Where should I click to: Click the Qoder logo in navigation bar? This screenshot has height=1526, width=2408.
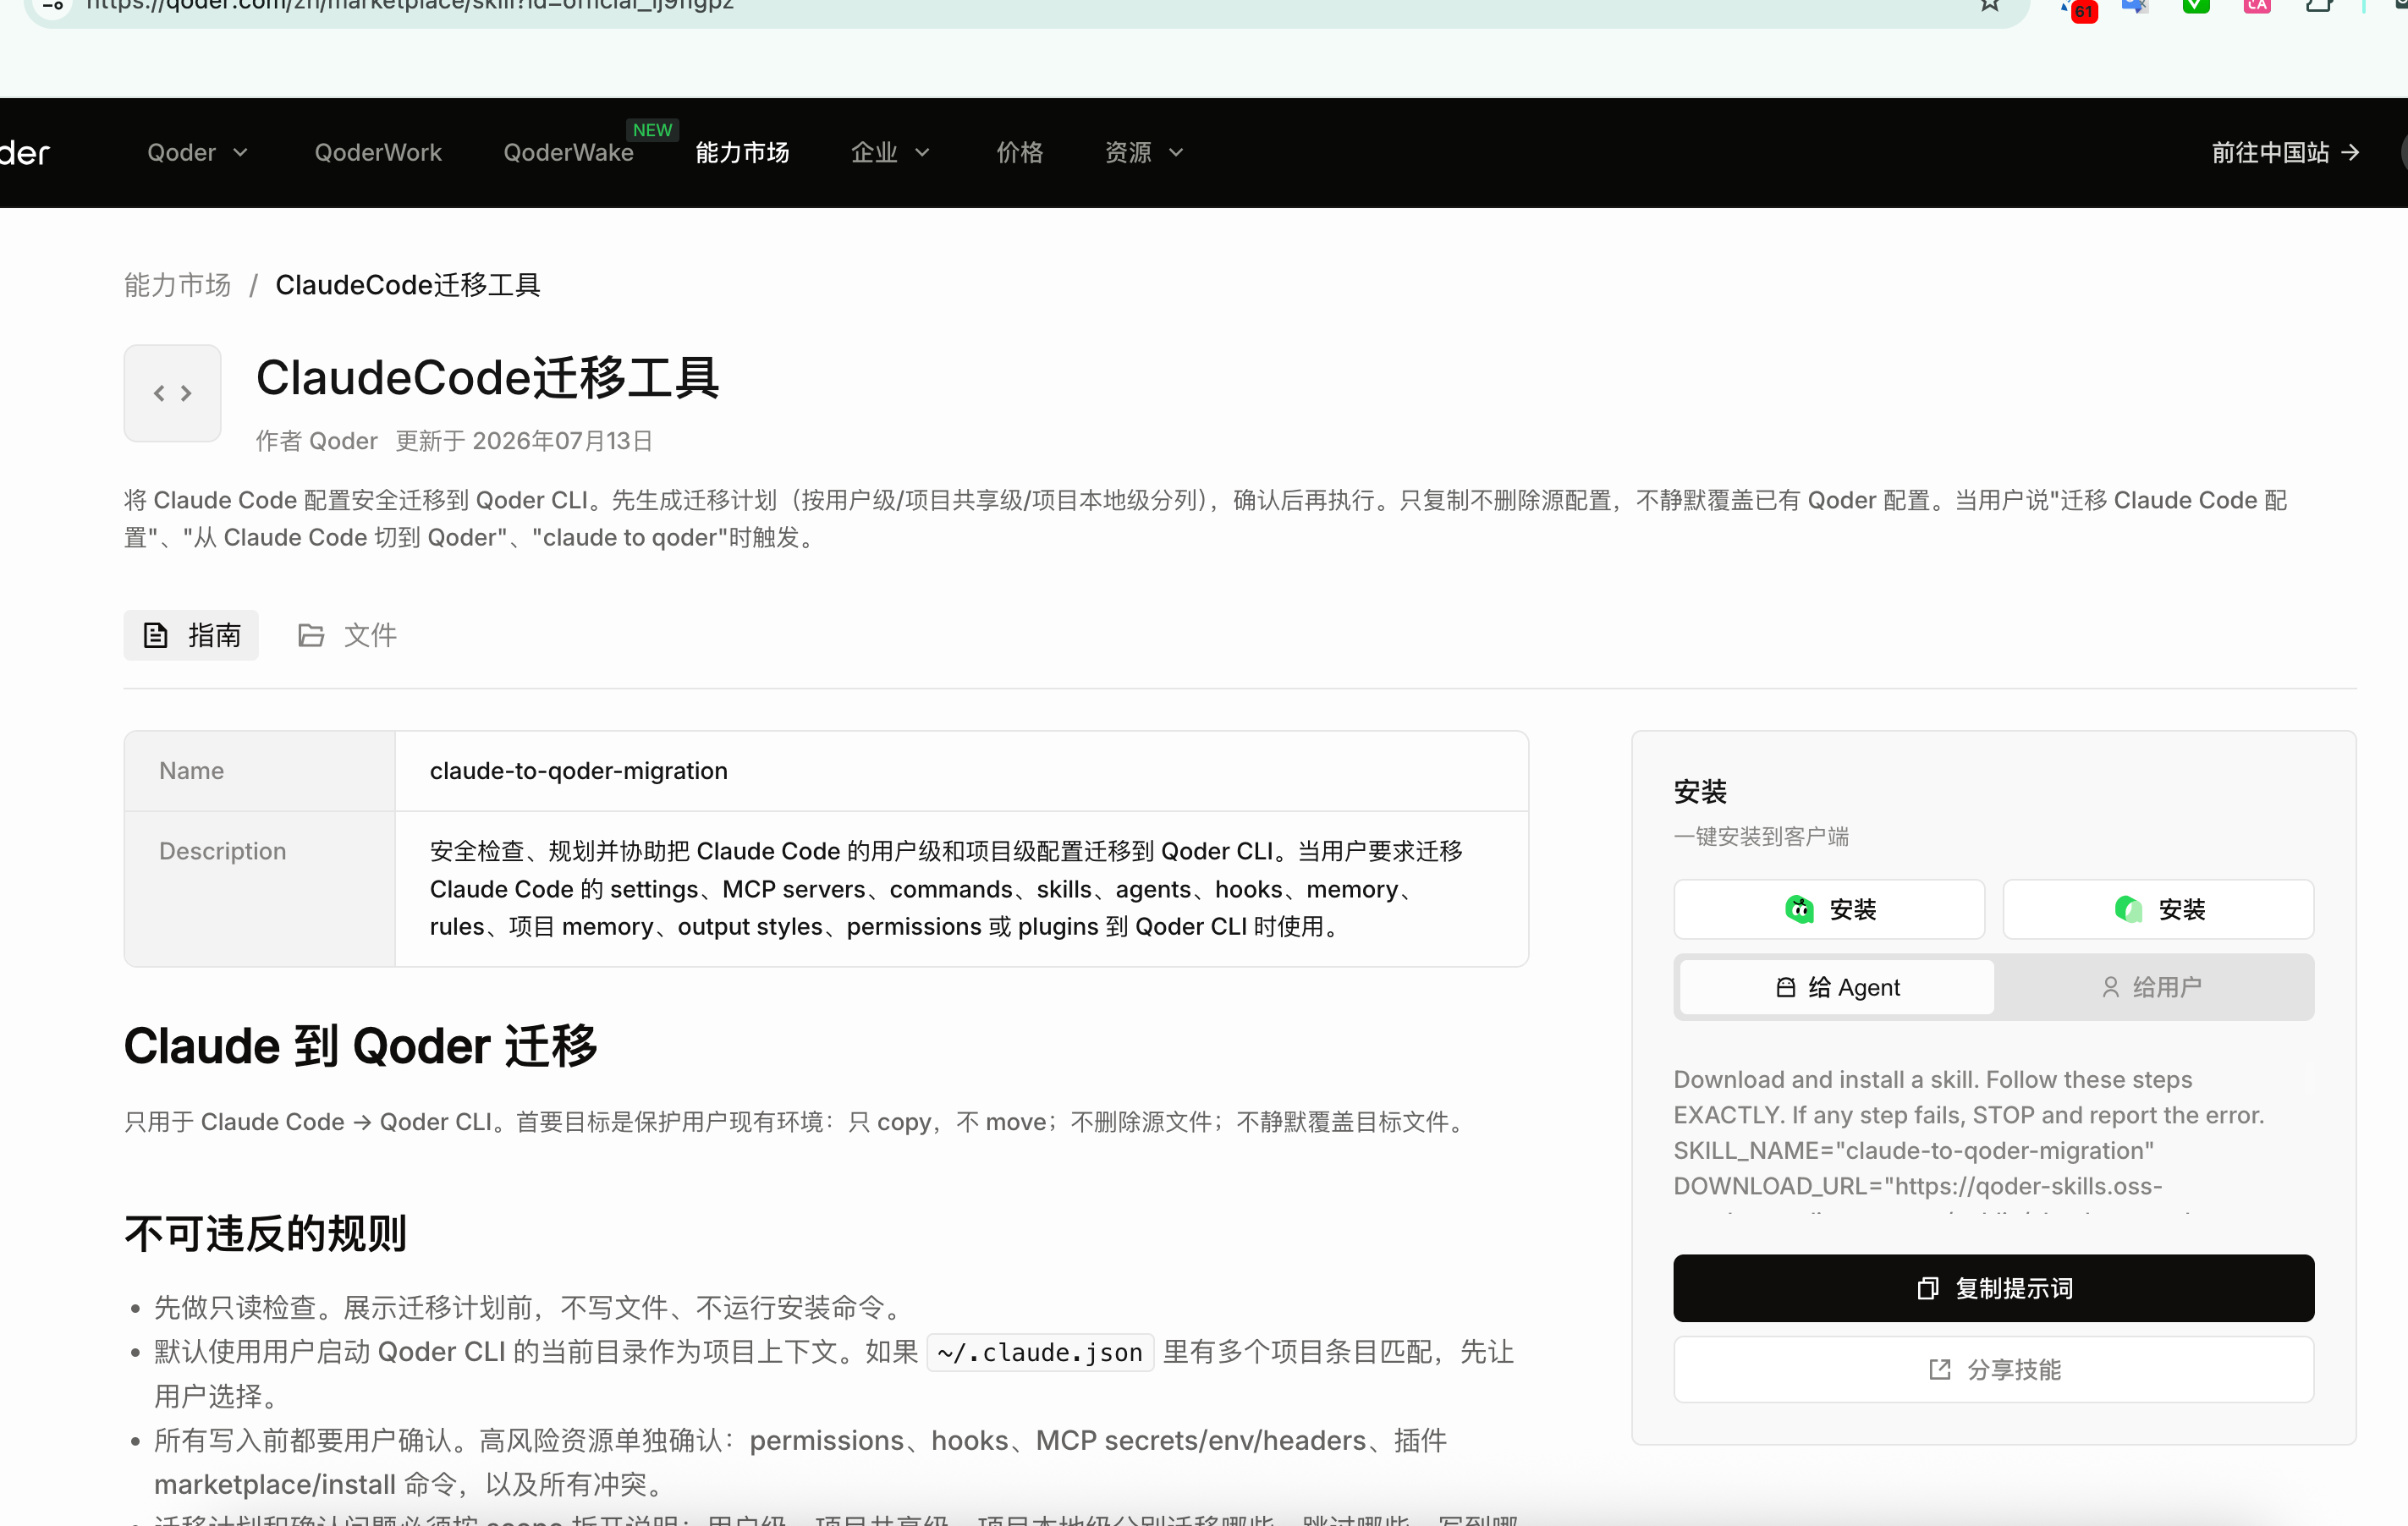coord(24,153)
